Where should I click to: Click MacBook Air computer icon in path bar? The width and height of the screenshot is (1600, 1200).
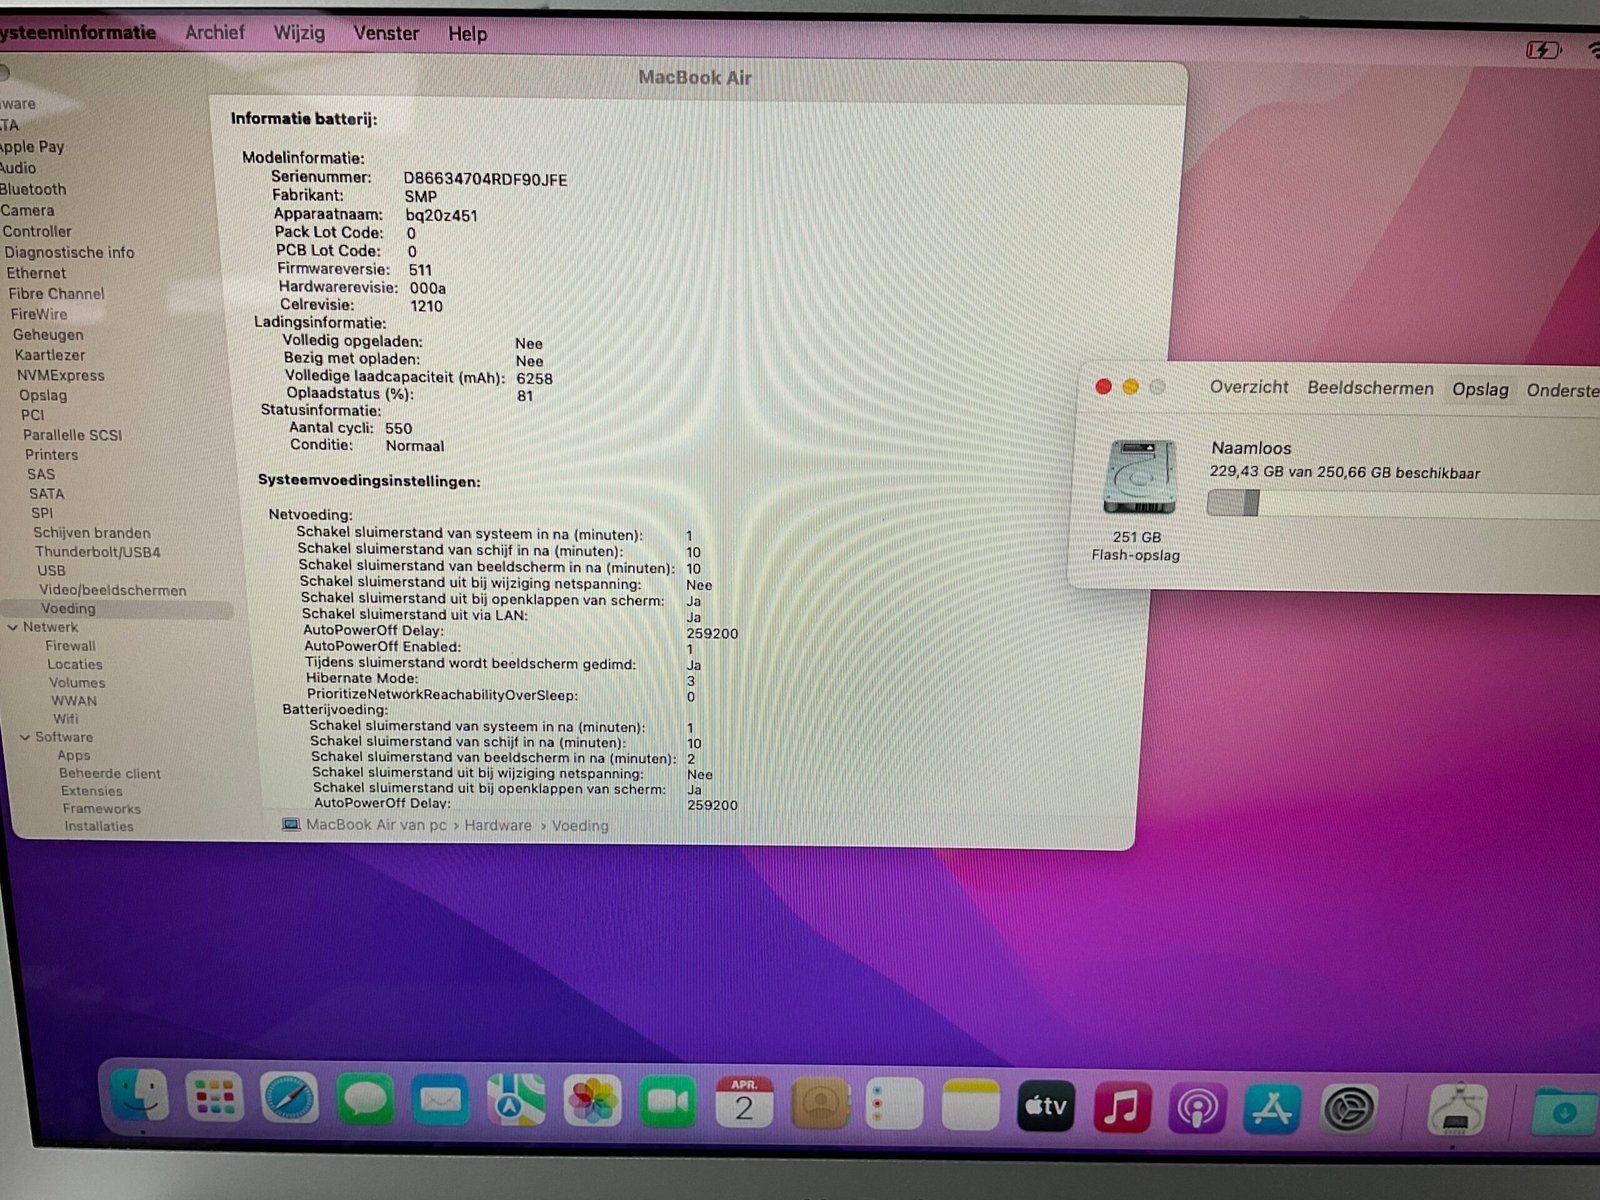[x=291, y=825]
